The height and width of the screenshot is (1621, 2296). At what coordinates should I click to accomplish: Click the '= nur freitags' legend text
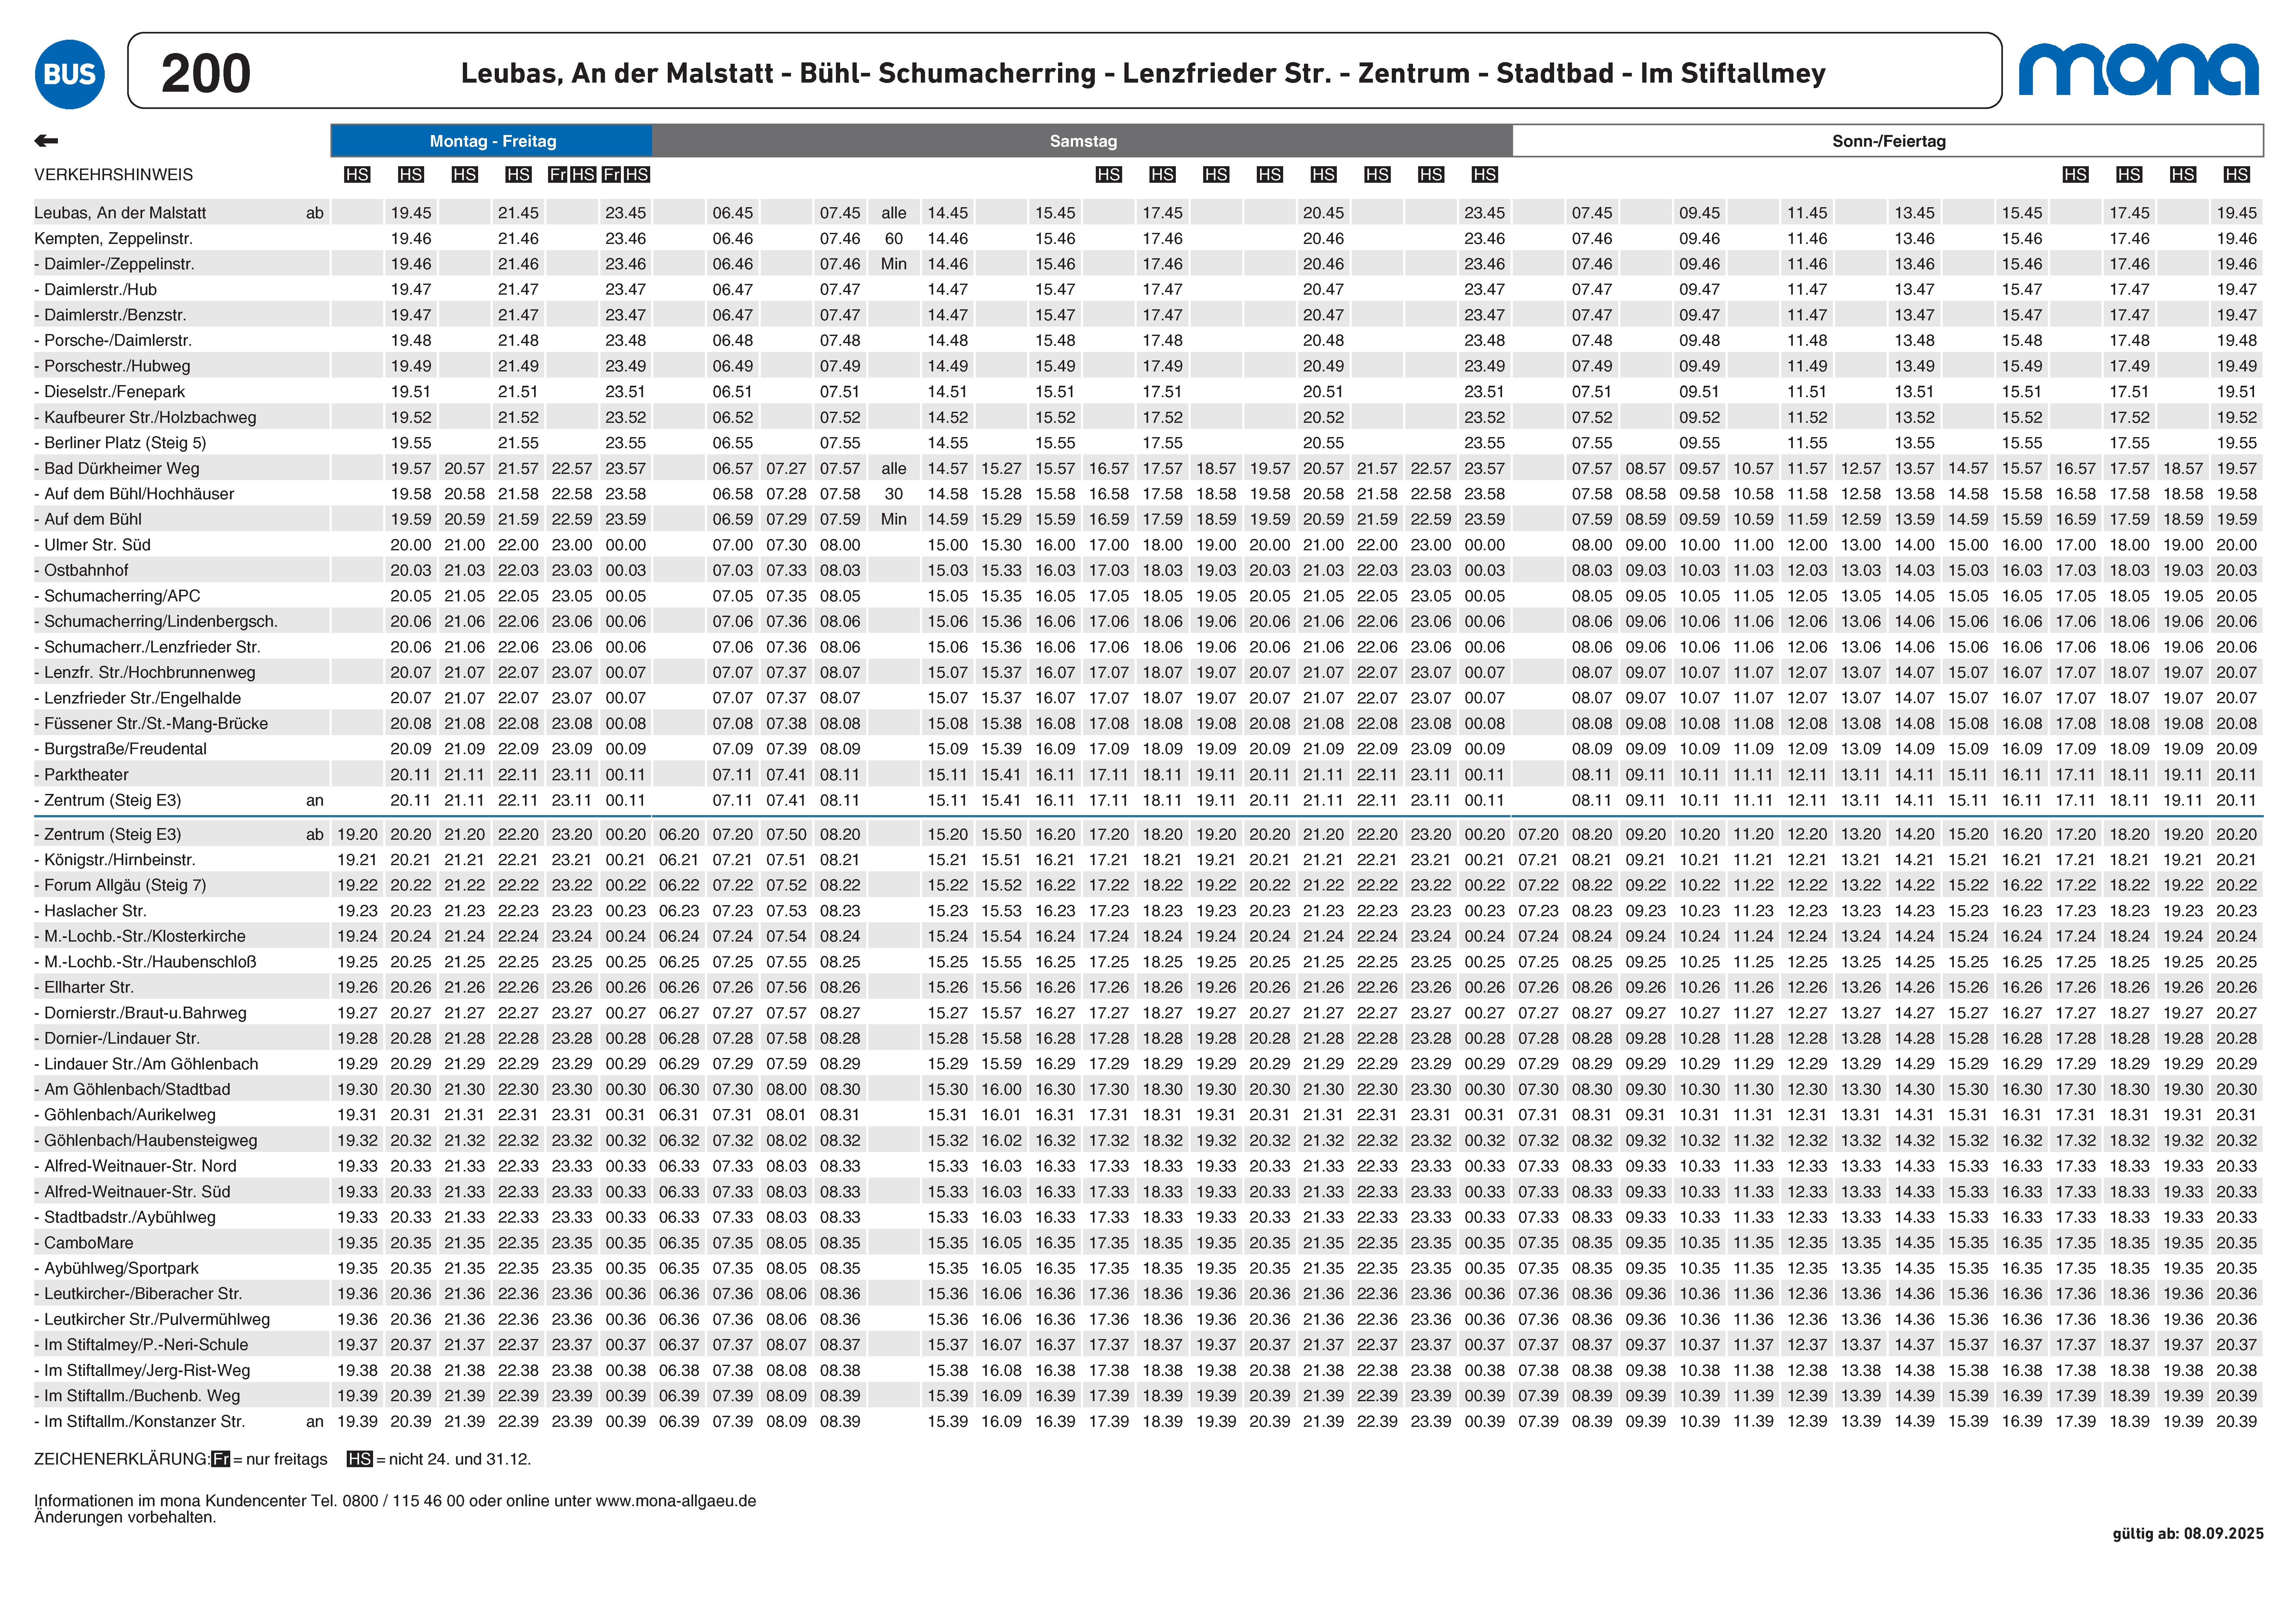[x=280, y=1459]
